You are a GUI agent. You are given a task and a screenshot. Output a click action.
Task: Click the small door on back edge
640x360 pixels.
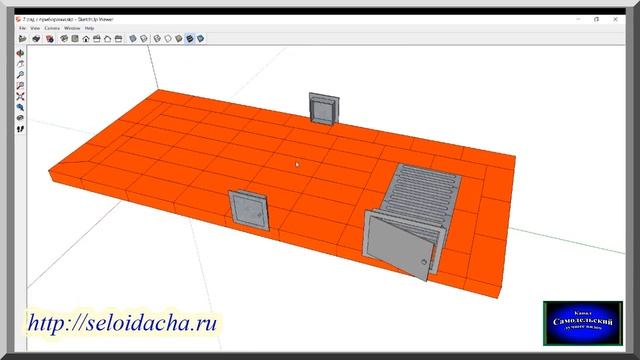pos(324,108)
